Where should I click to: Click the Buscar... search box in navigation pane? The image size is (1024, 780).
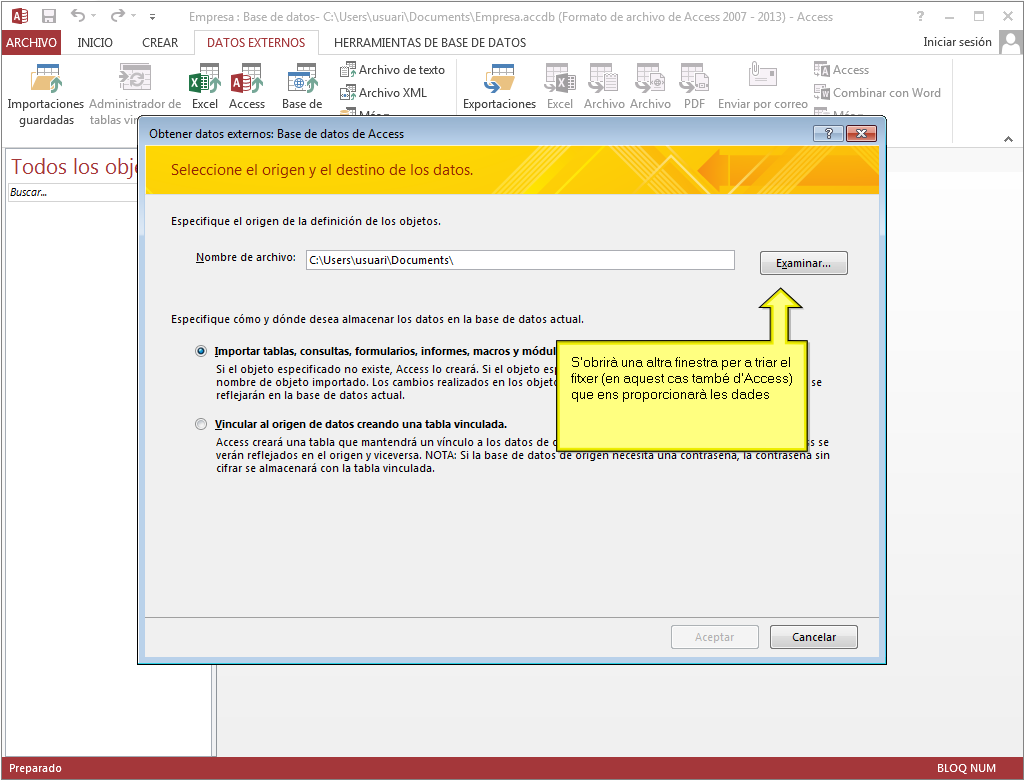pos(72,192)
